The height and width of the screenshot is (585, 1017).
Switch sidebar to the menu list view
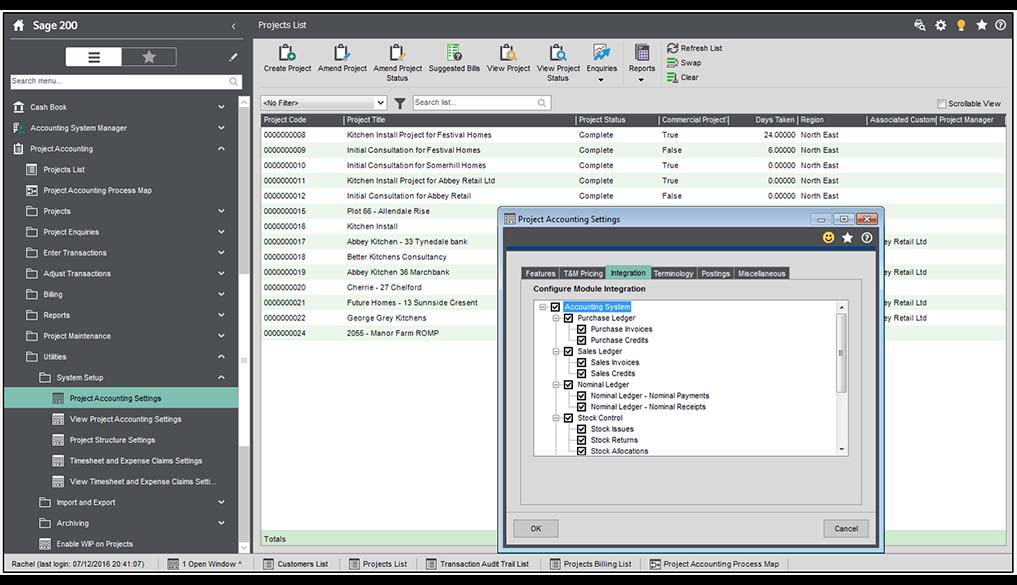tap(93, 57)
